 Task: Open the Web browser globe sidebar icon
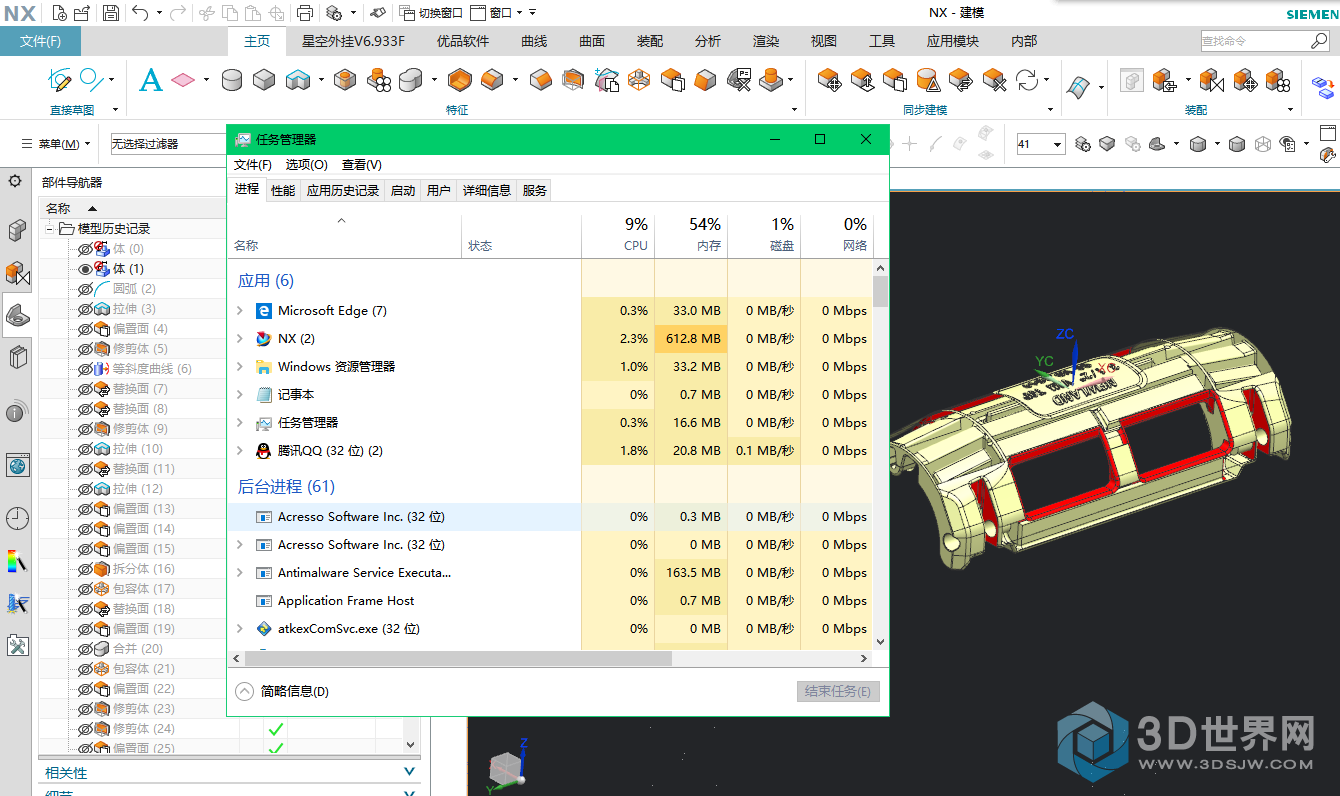point(17,465)
